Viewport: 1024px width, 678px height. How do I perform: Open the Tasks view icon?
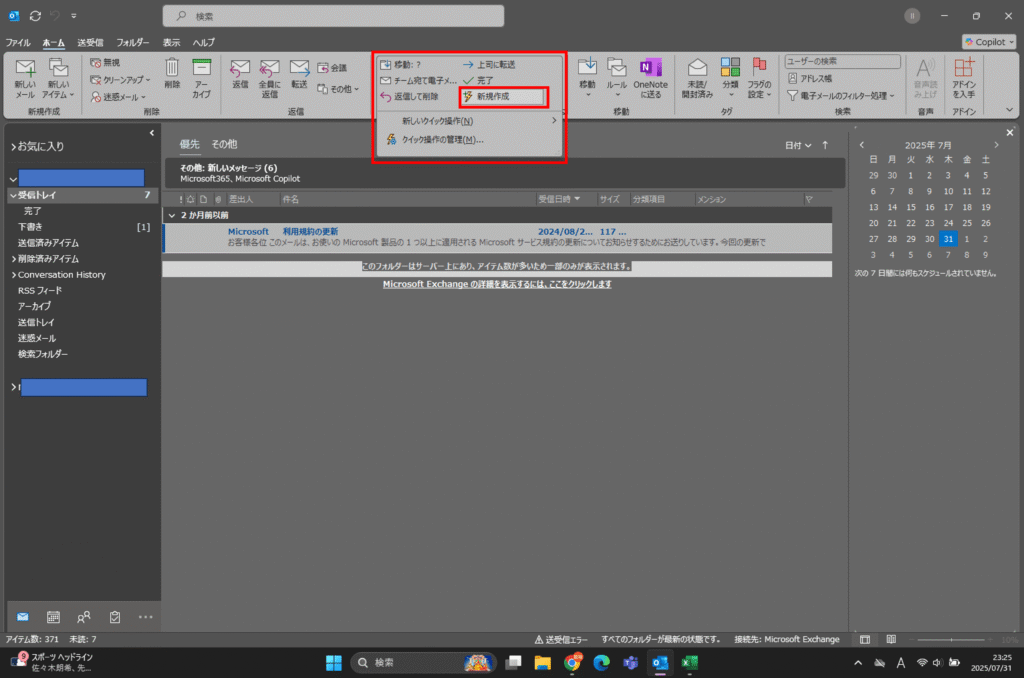[x=115, y=617]
